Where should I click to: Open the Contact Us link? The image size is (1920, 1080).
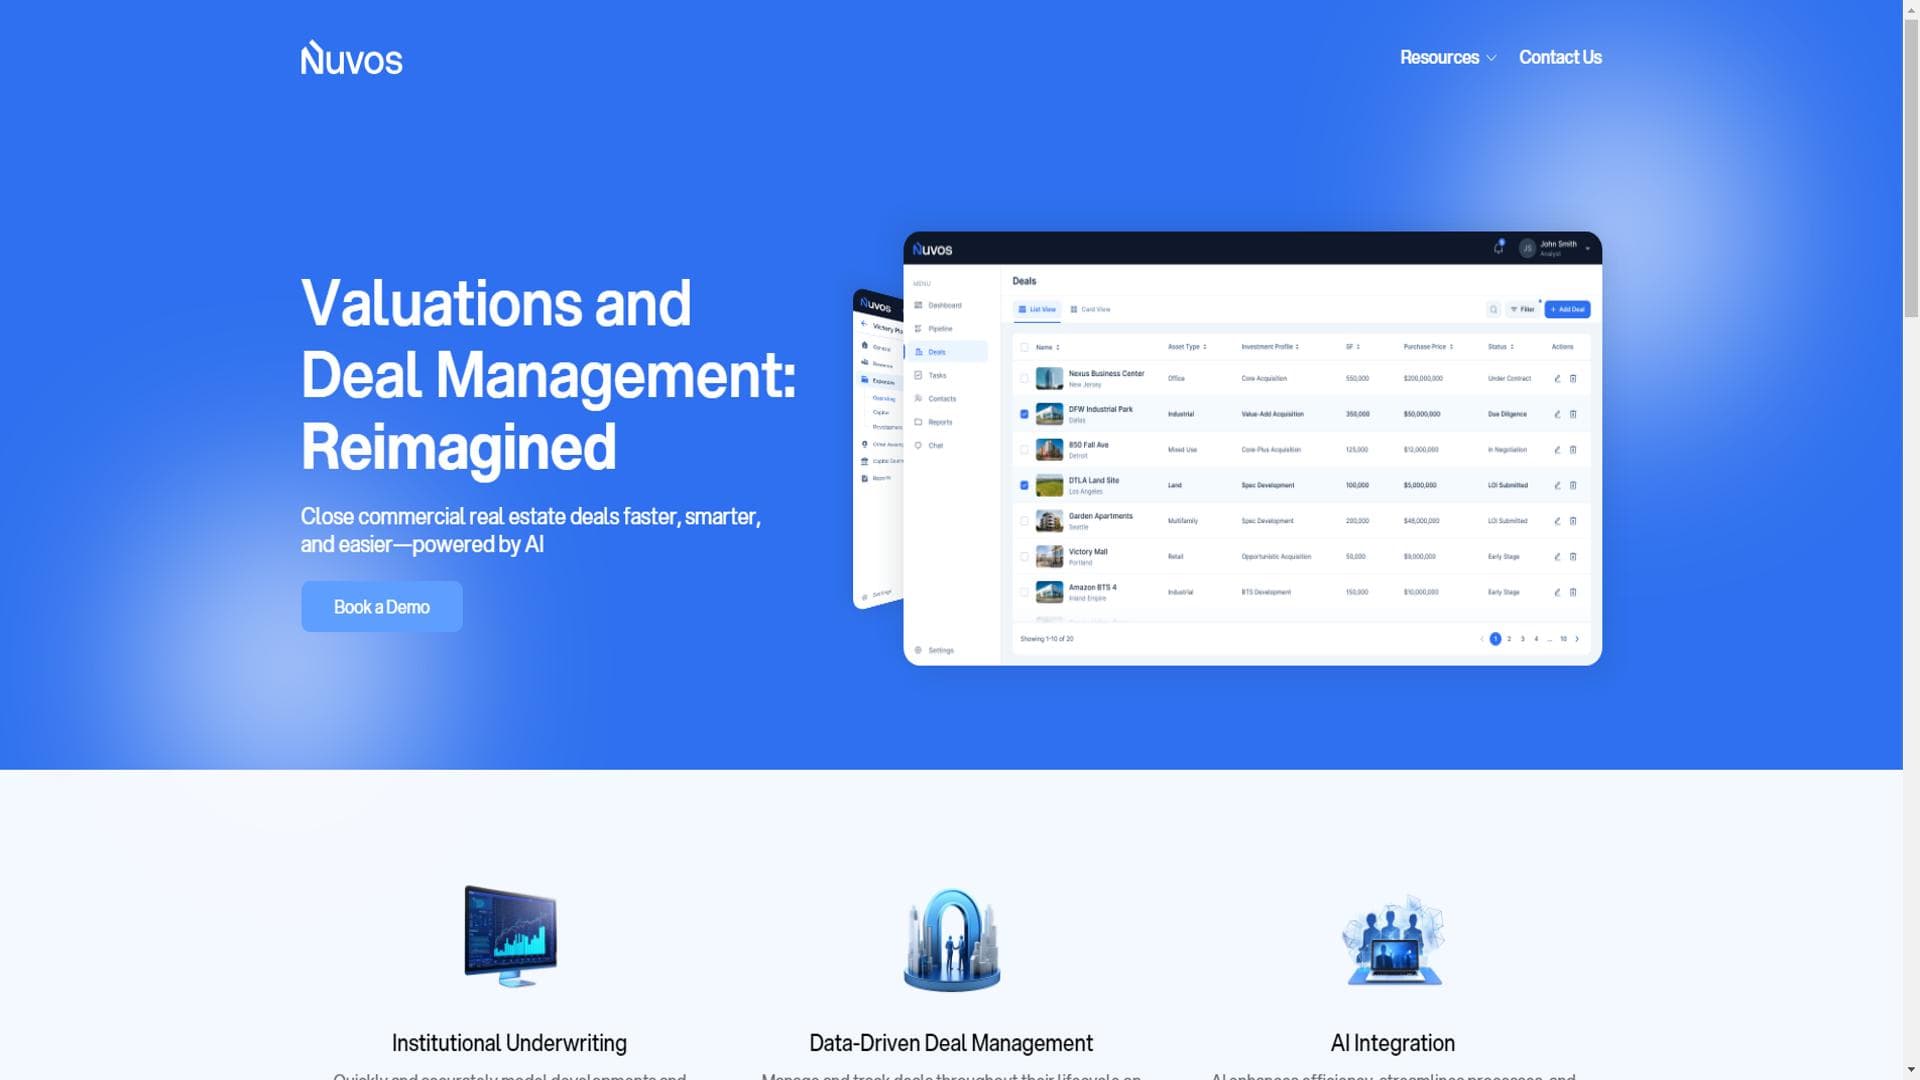coord(1559,58)
